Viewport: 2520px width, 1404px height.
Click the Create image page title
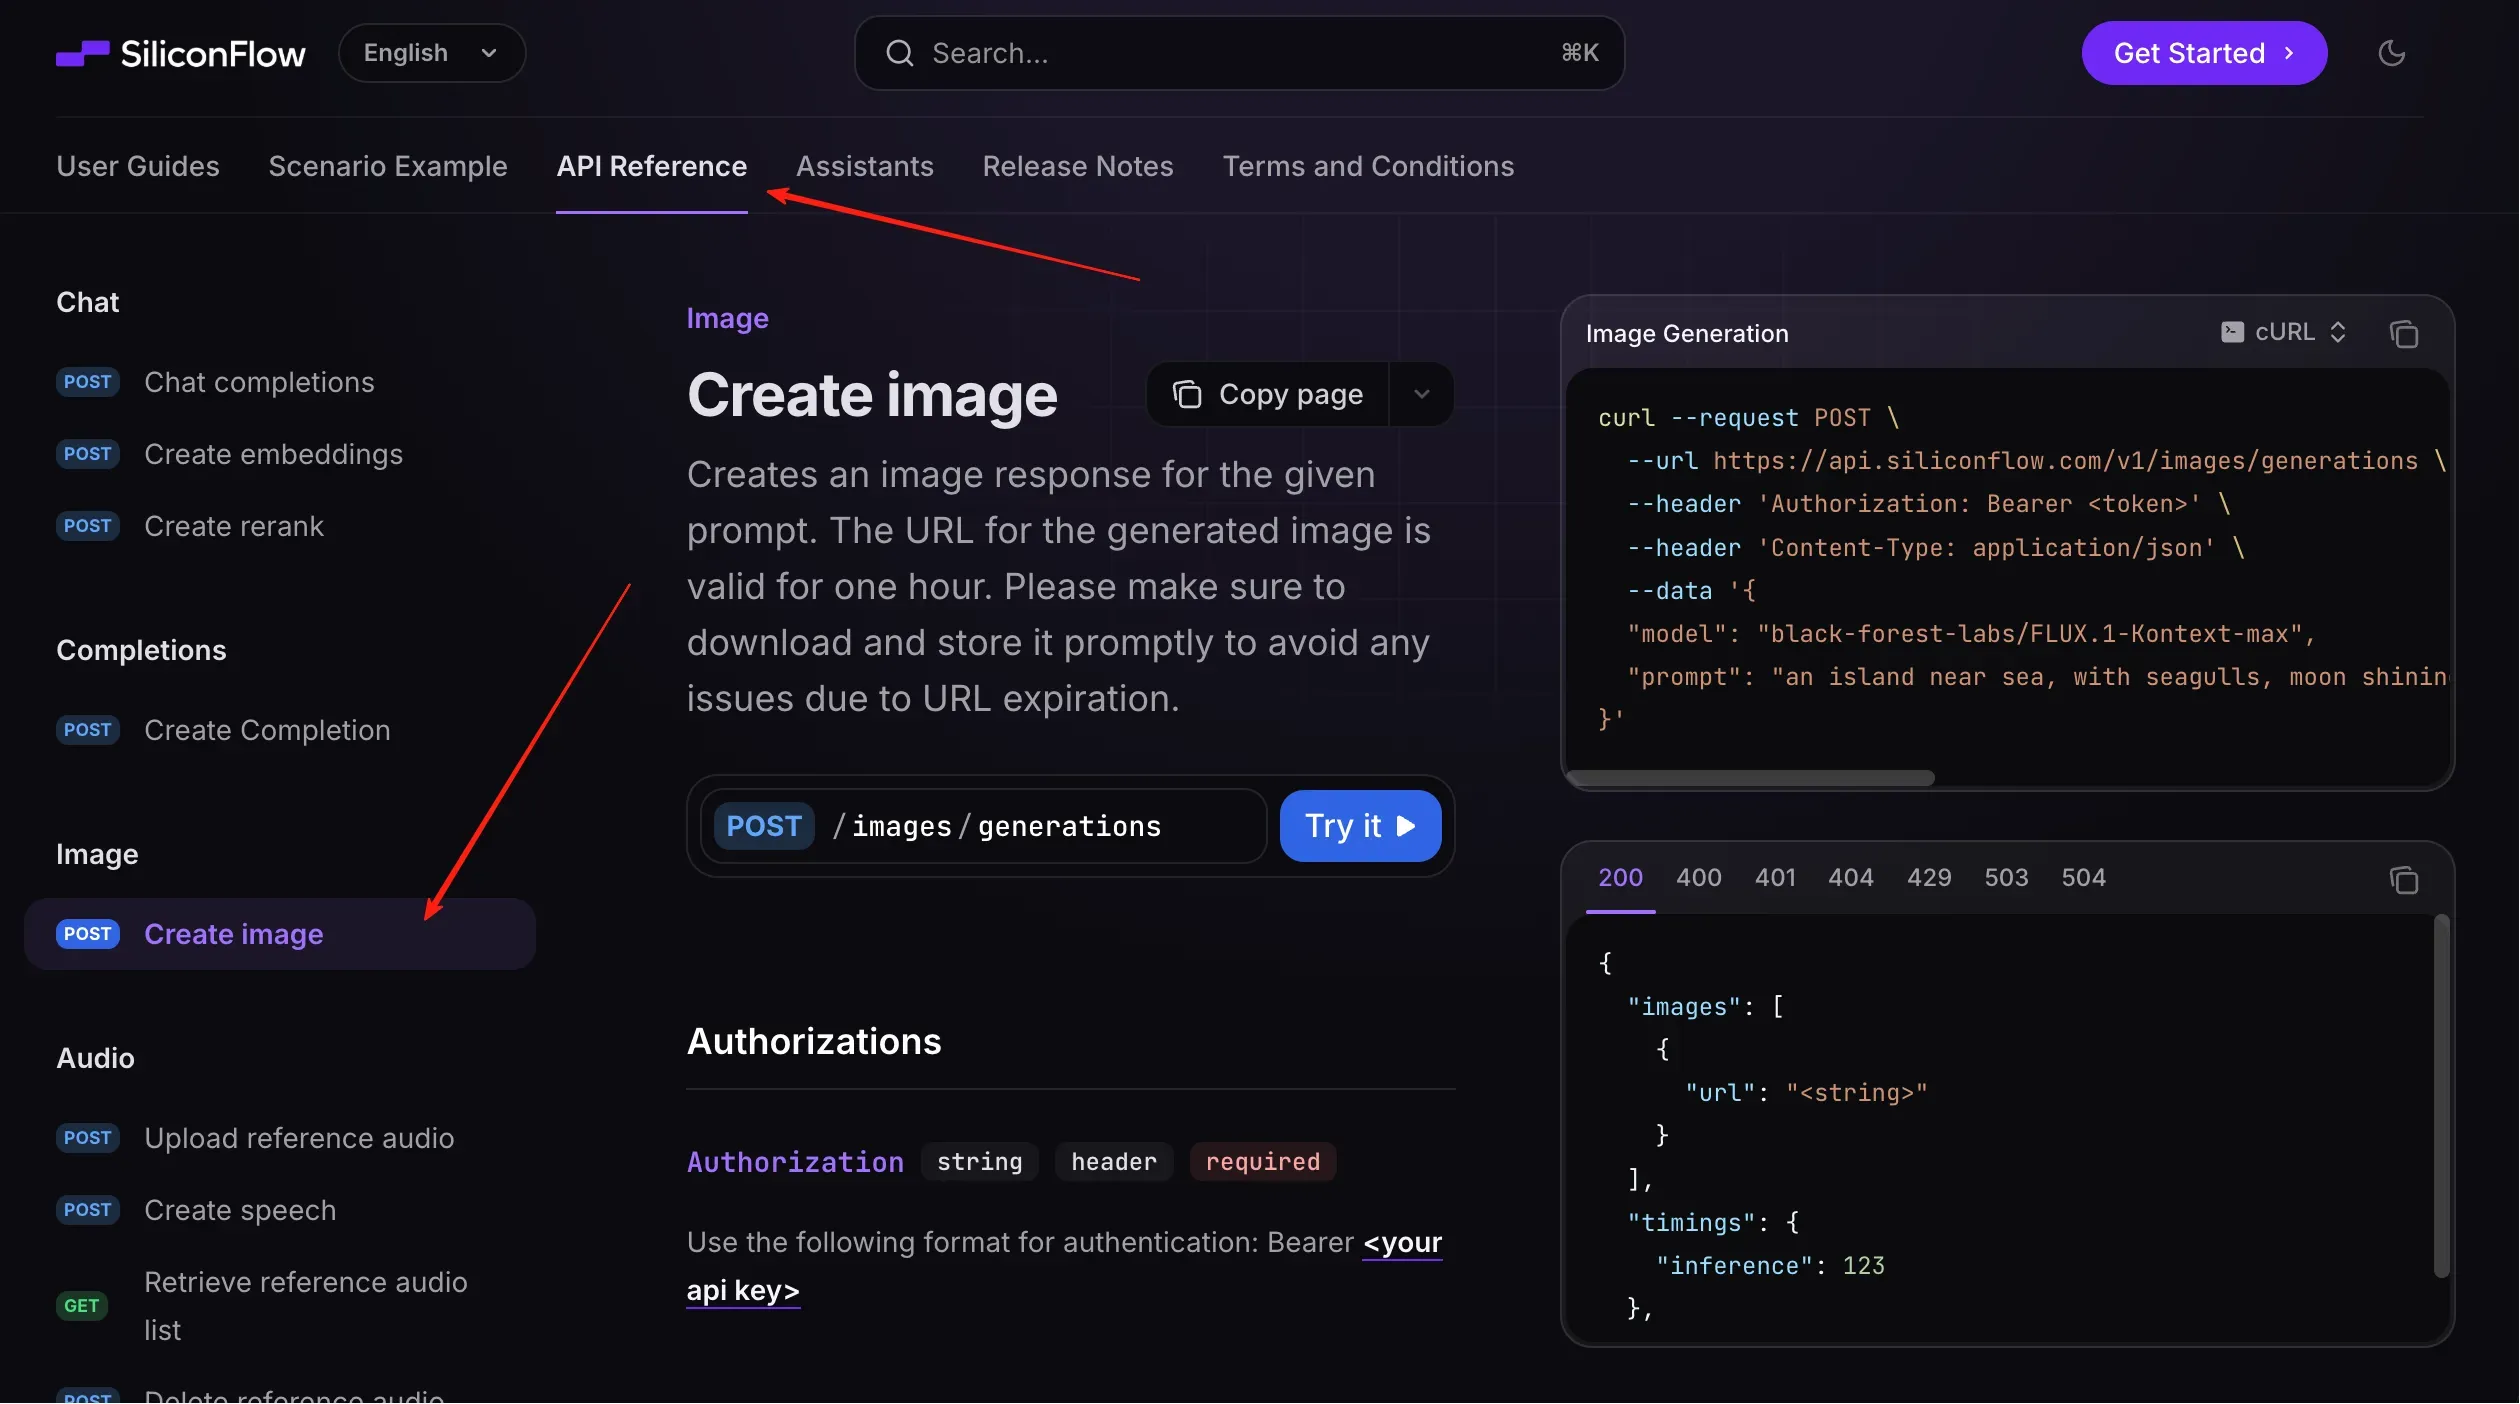point(872,395)
